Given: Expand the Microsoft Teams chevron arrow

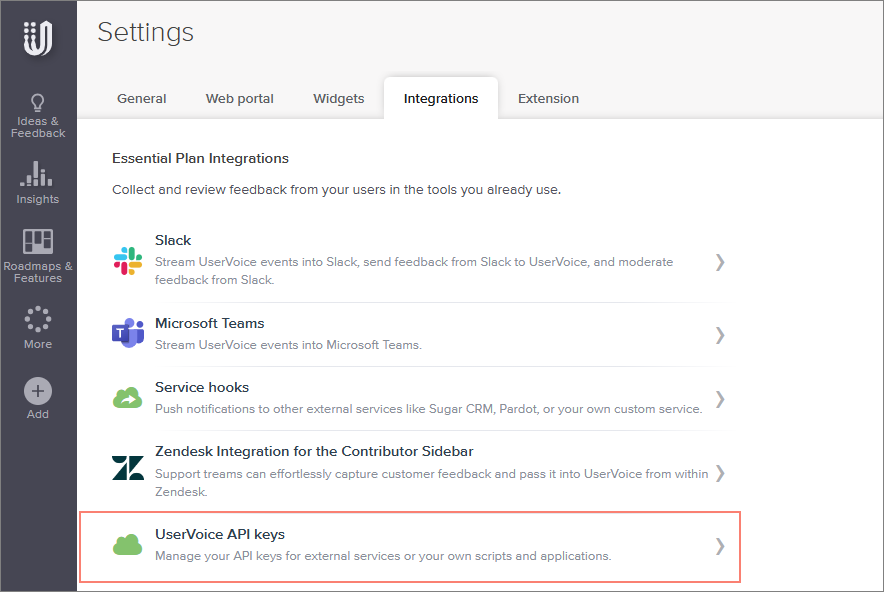Looking at the screenshot, I should pos(719,335).
